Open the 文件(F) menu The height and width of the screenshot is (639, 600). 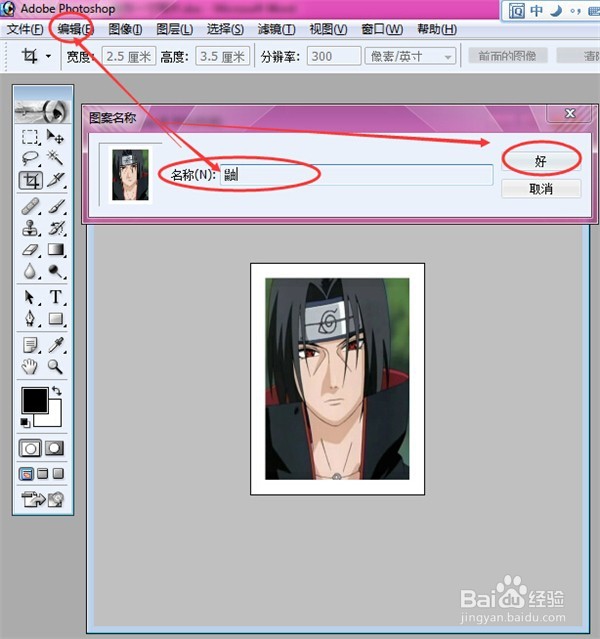coord(25,29)
